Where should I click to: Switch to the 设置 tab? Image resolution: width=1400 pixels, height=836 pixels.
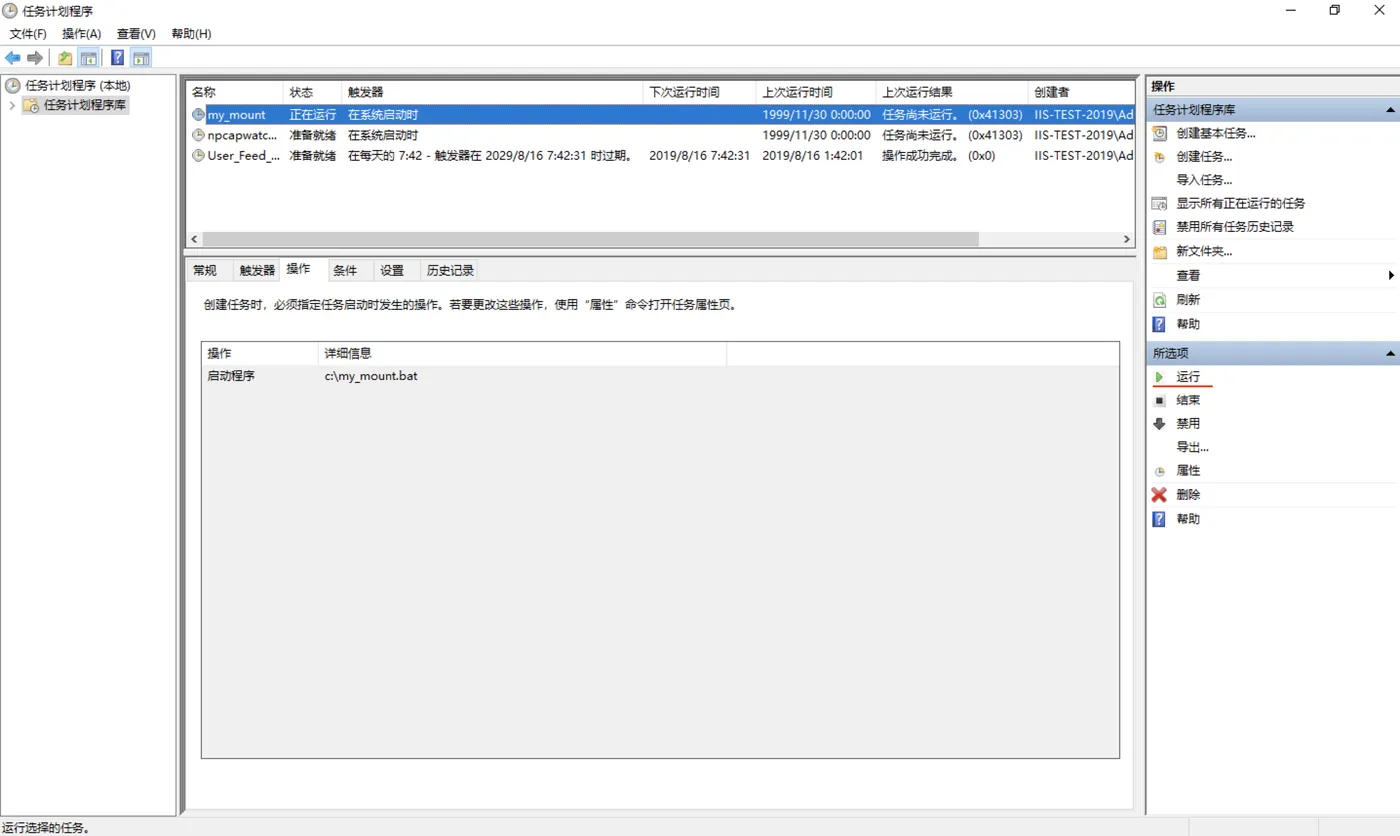(392, 270)
